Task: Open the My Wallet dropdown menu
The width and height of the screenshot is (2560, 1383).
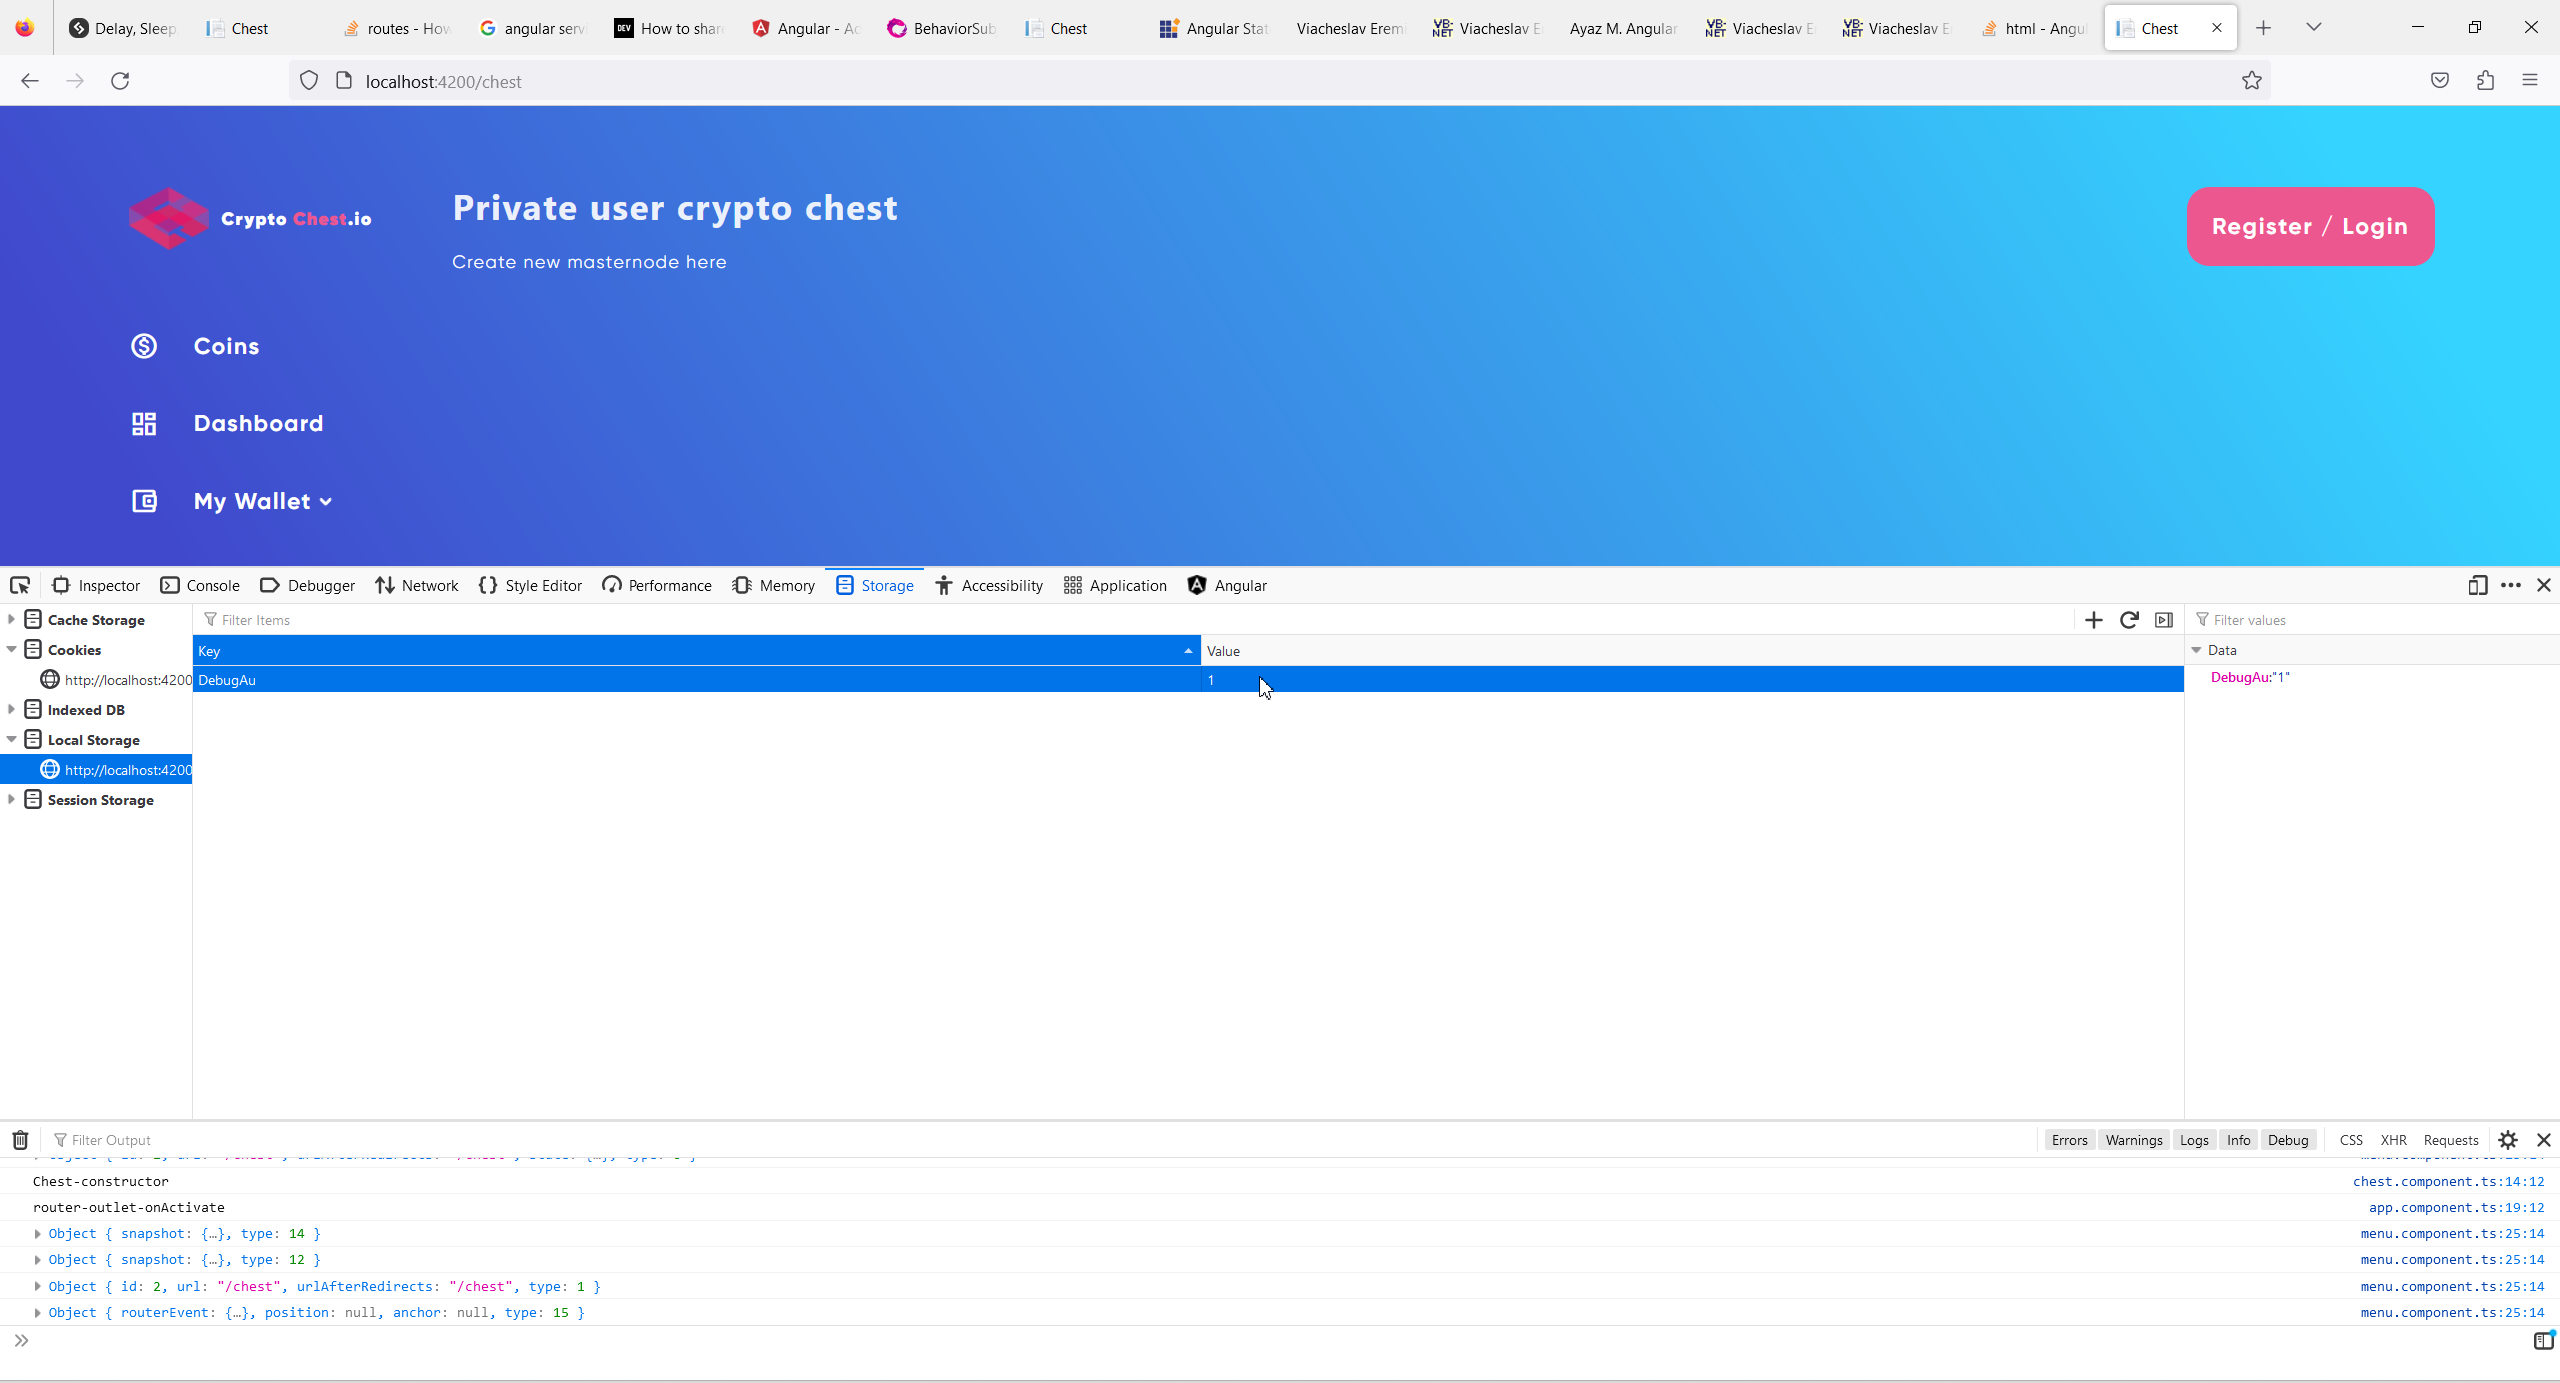Action: [262, 501]
